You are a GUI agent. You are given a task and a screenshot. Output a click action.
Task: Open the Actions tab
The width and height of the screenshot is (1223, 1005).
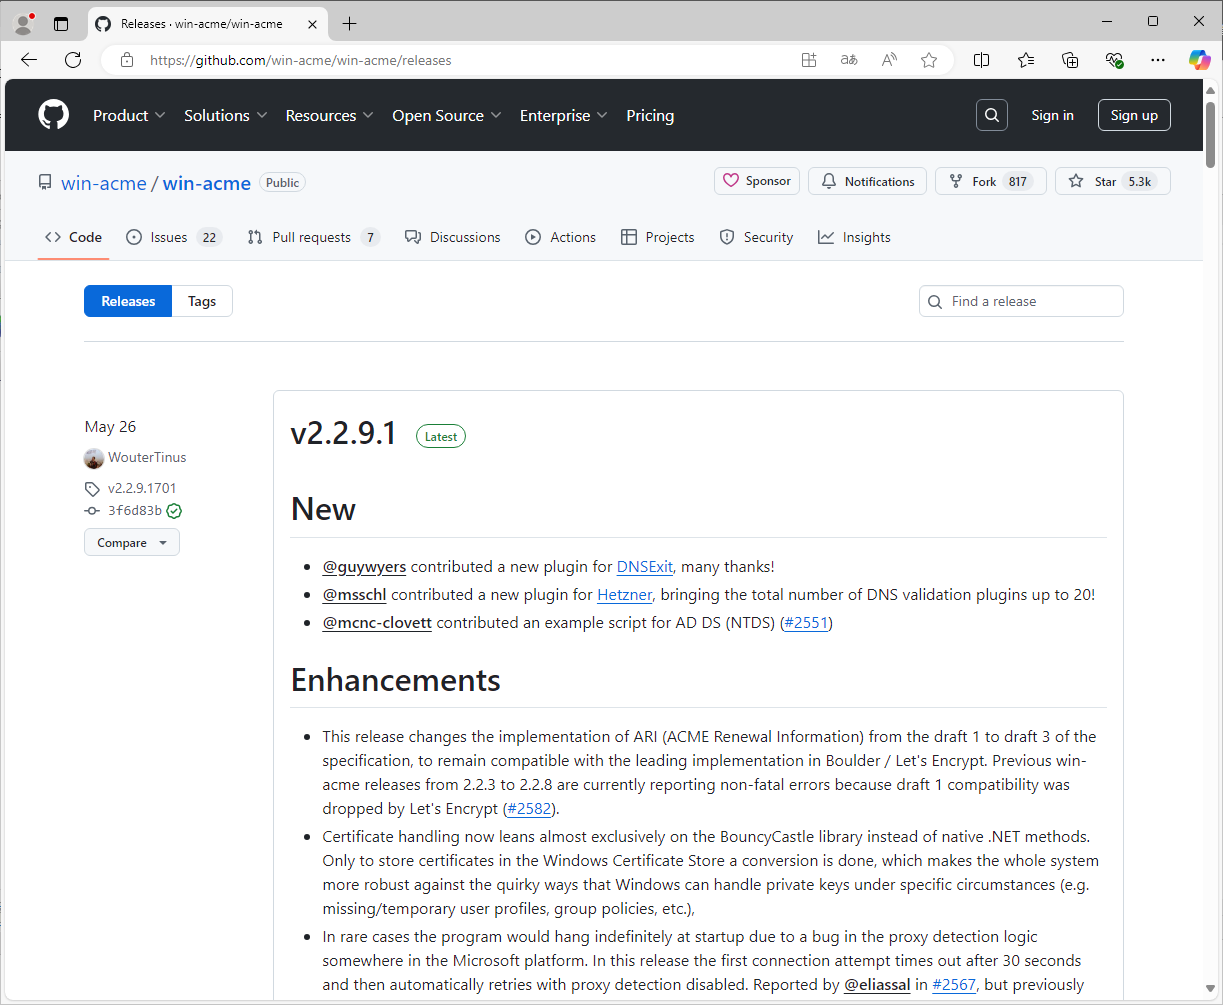[561, 237]
